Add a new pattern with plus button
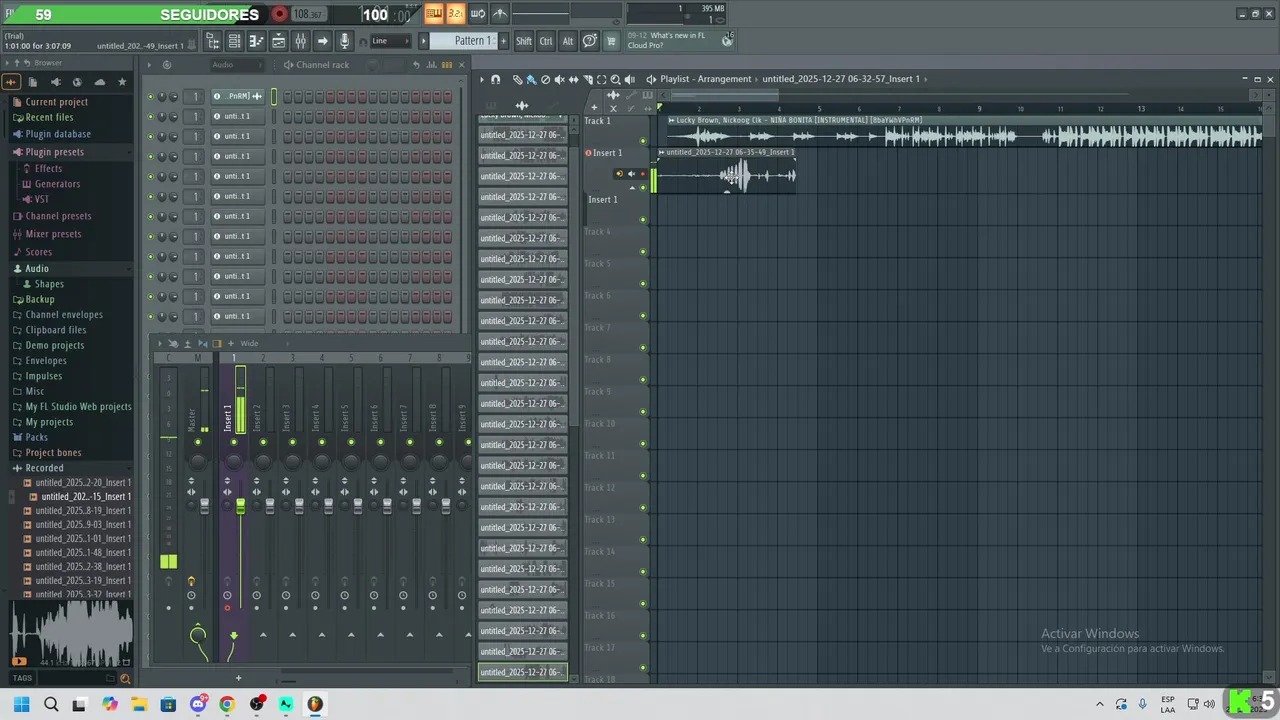The height and width of the screenshot is (720, 1280). point(503,41)
